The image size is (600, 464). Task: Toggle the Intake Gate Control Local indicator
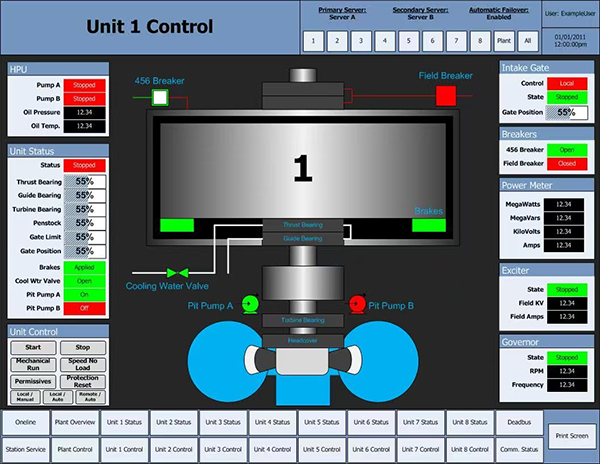click(566, 85)
